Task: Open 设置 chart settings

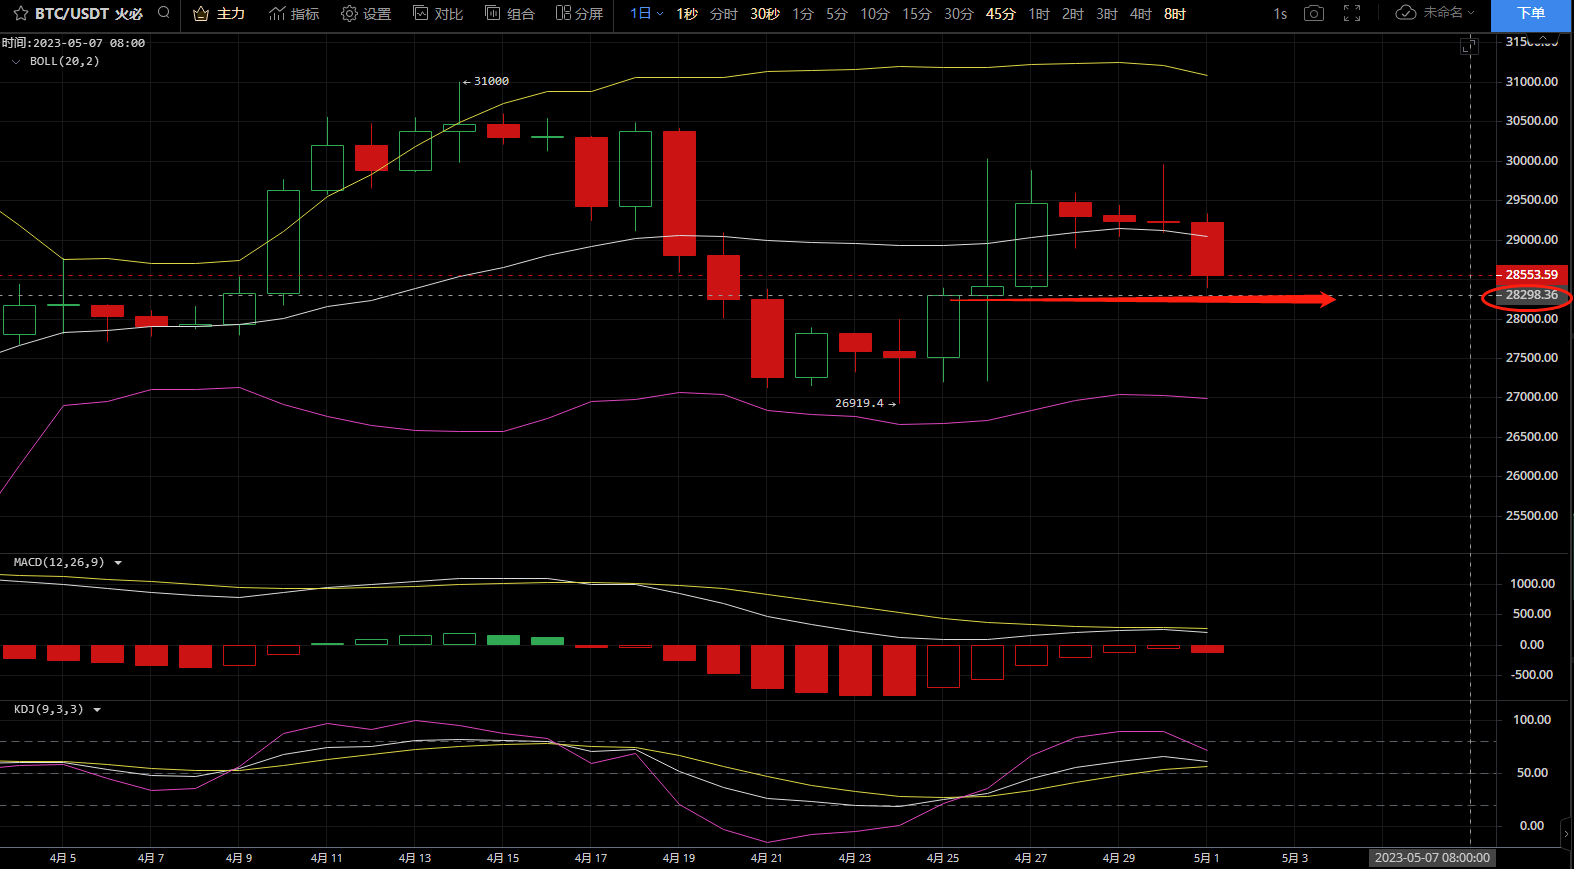Action: tap(366, 14)
